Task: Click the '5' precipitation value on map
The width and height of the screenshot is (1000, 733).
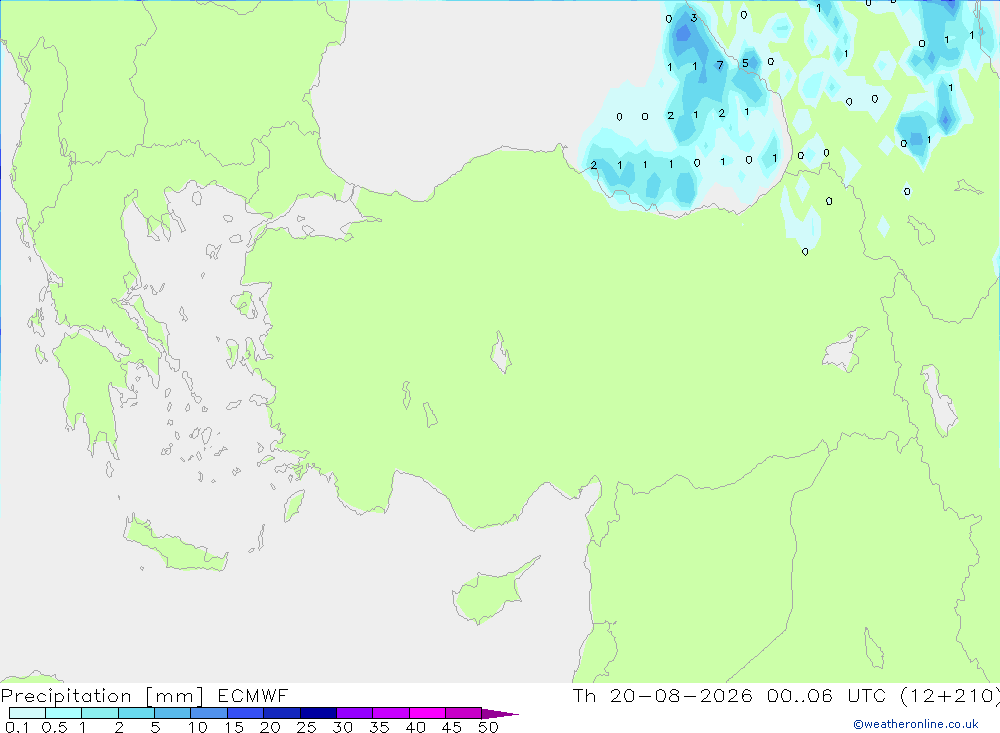Action: 745,63
